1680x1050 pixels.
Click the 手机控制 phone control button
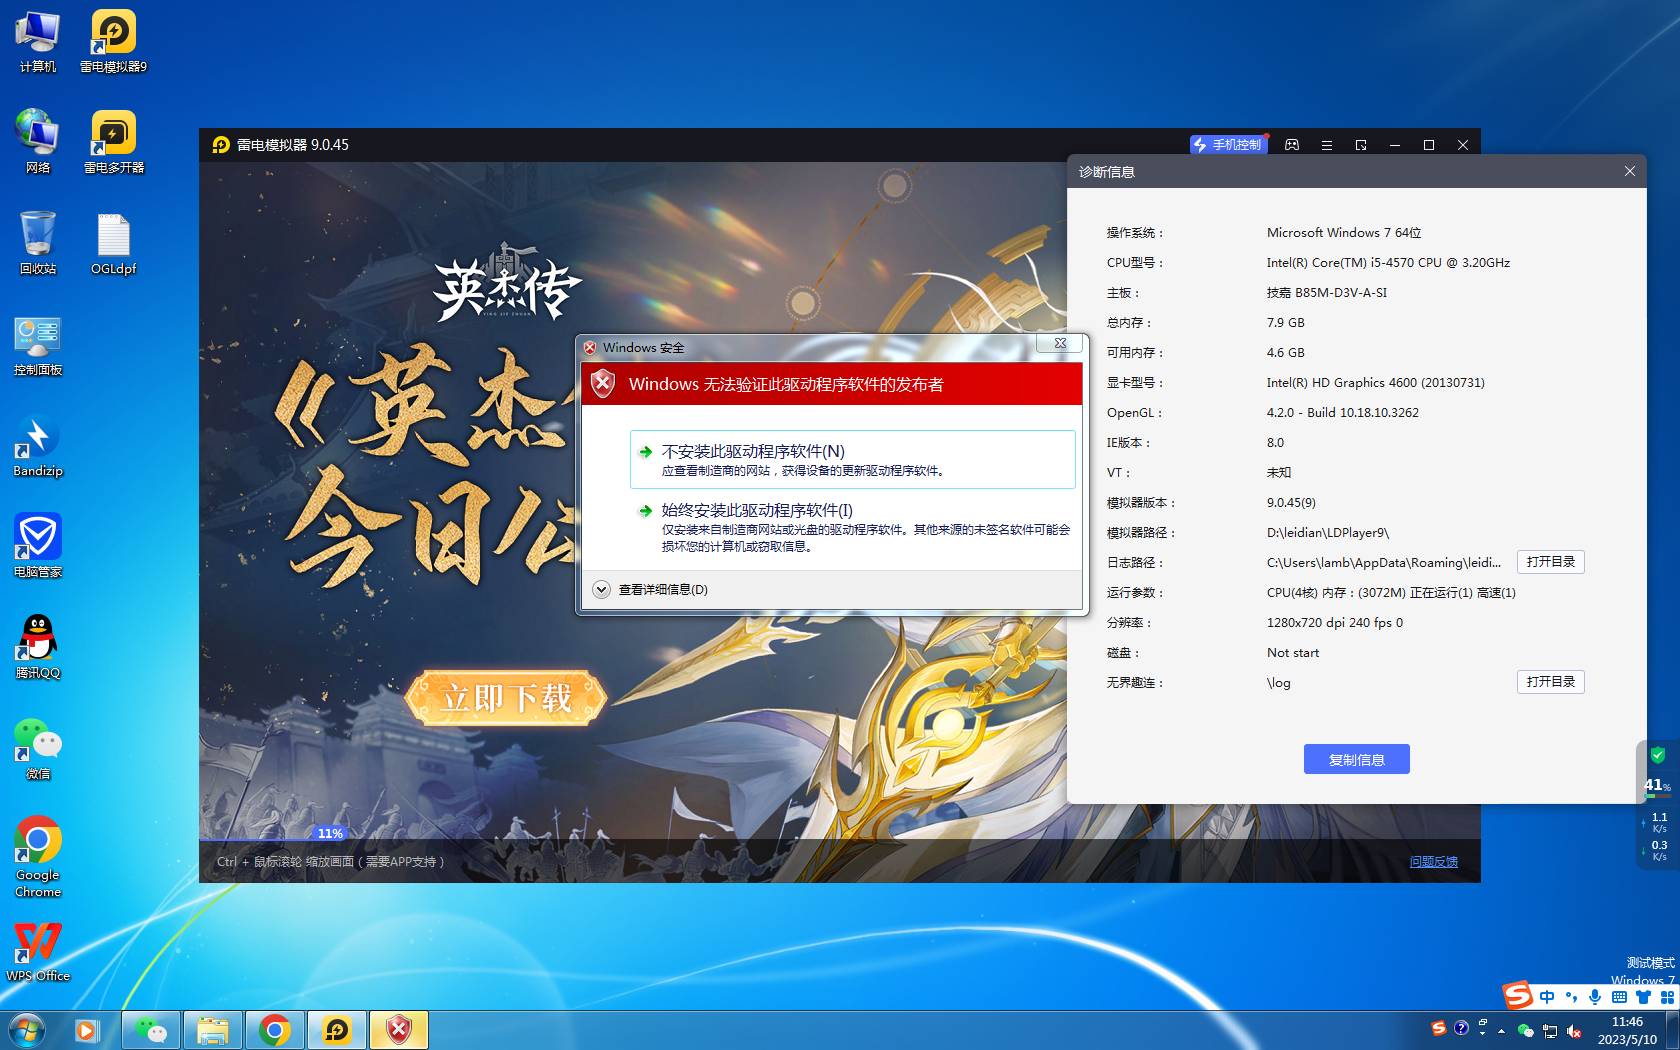tap(1229, 145)
